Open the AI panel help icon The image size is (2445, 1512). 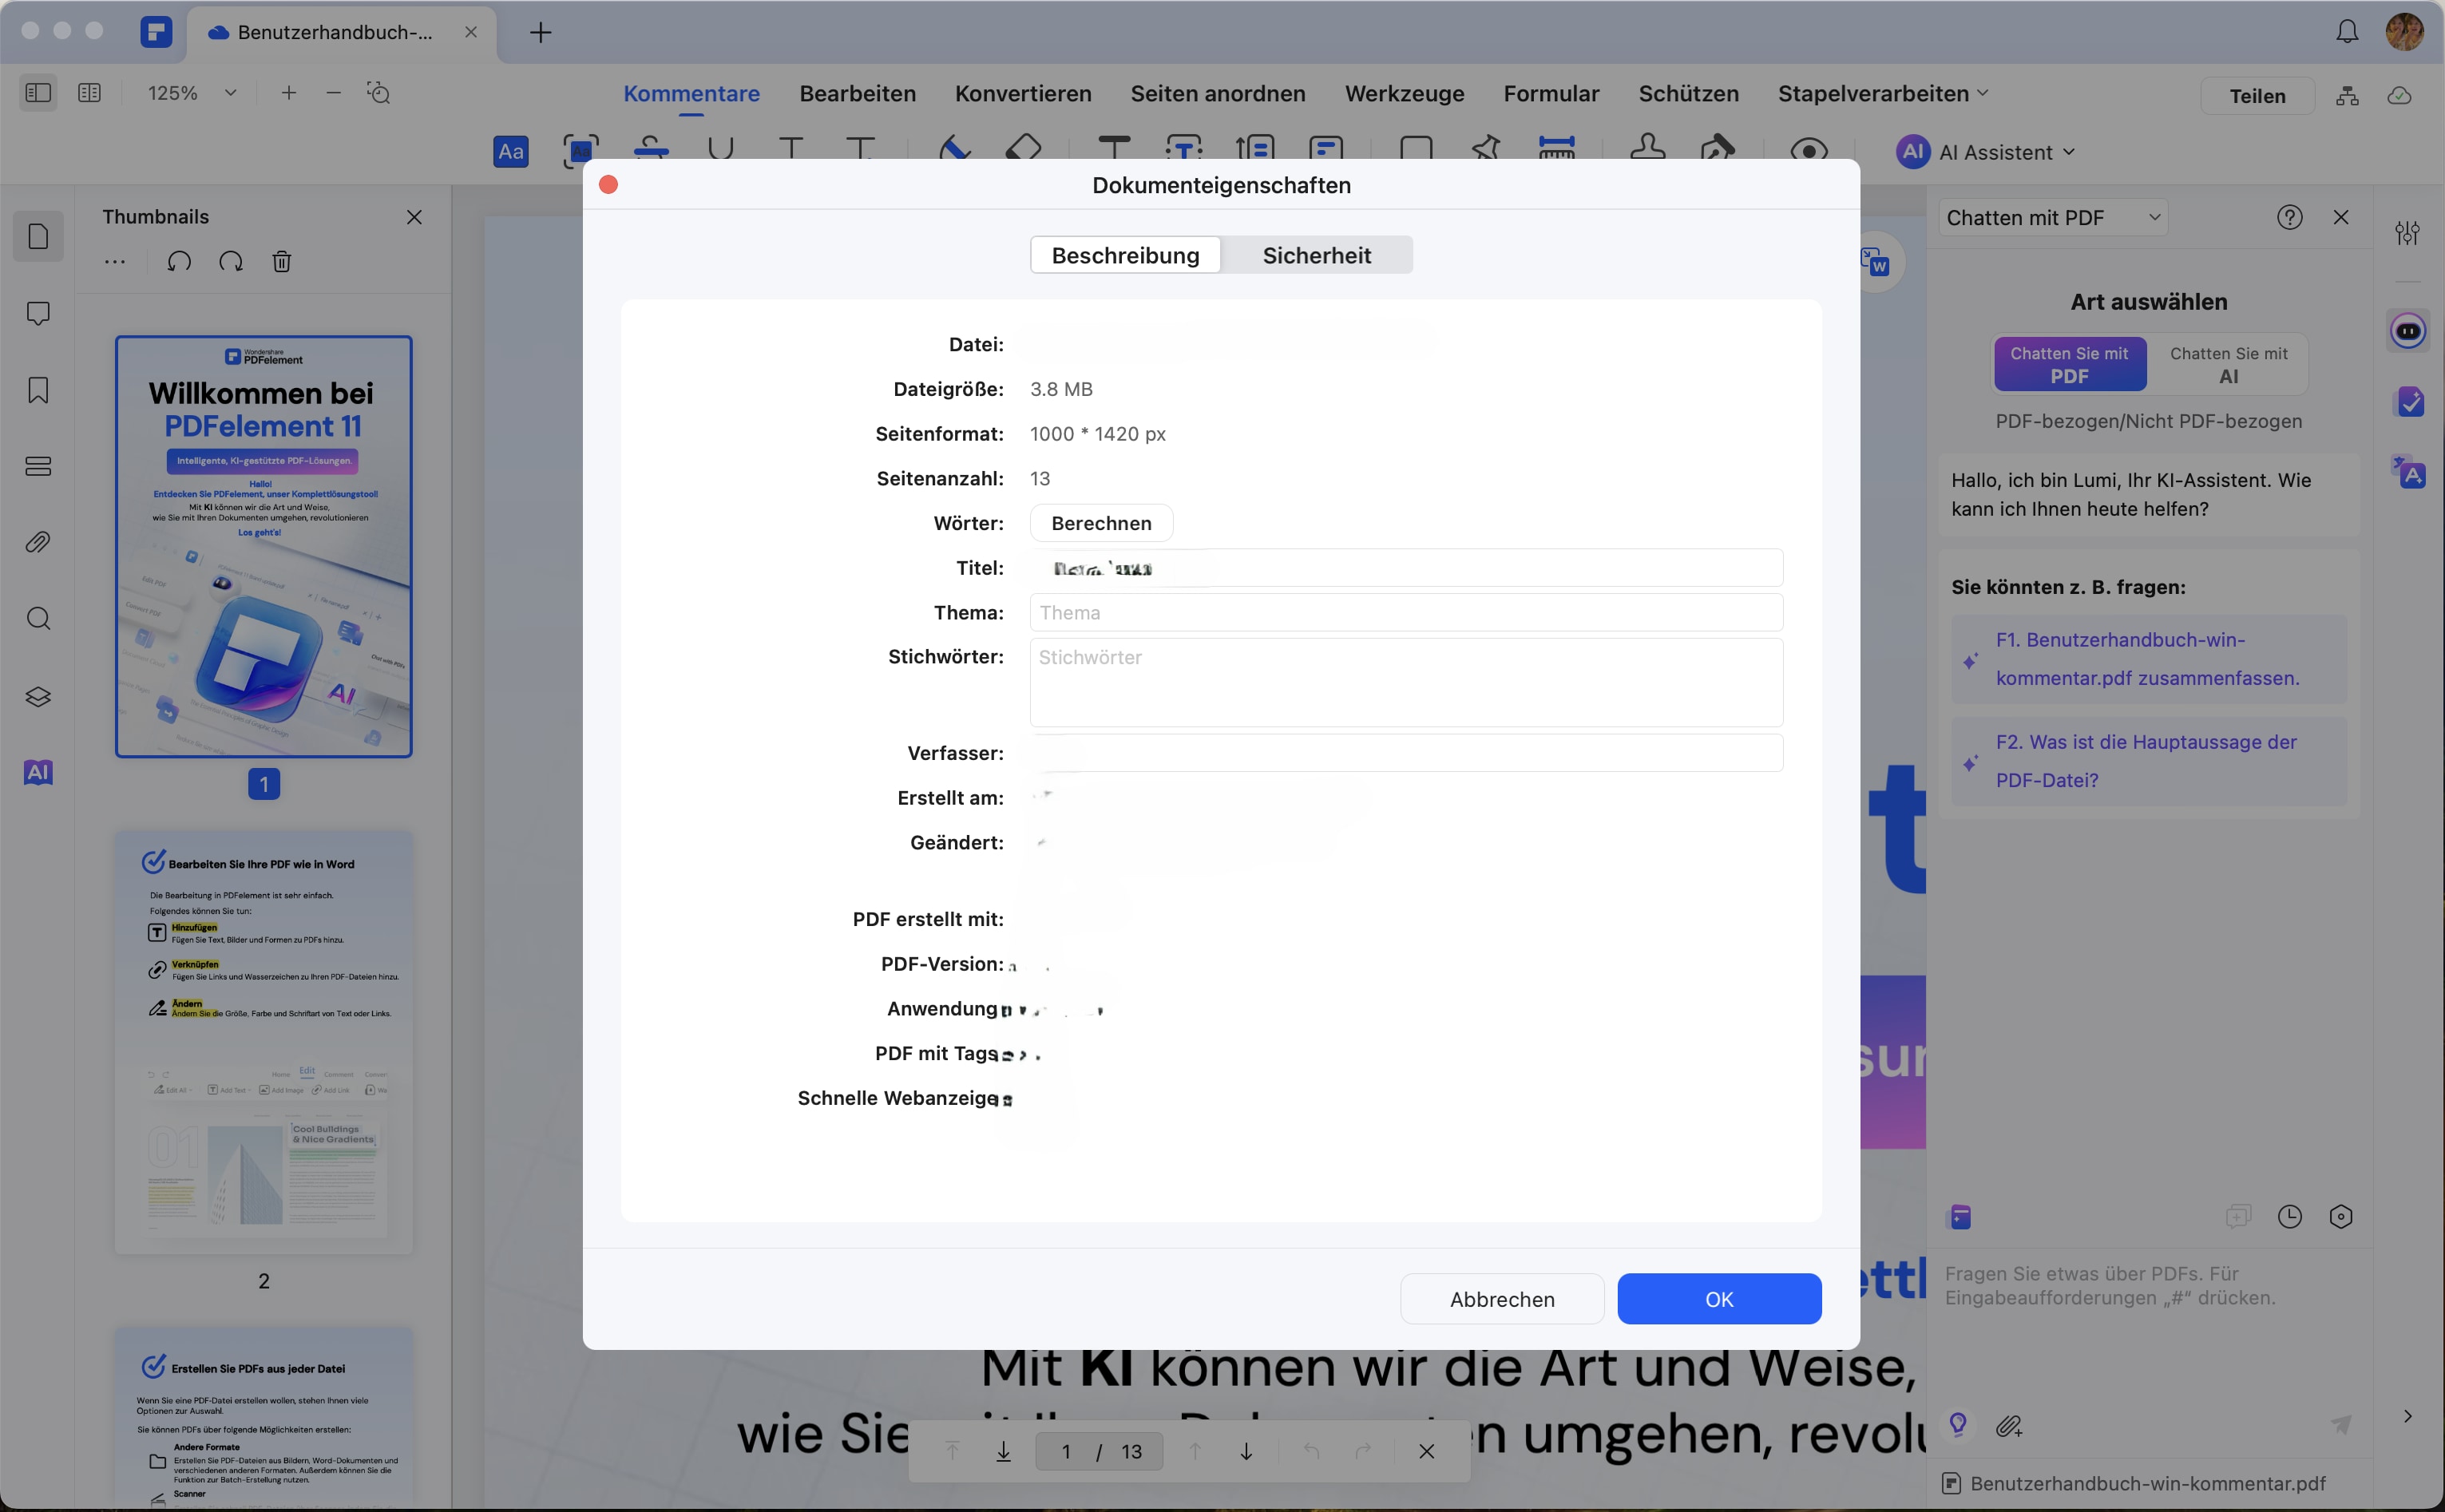2290,217
